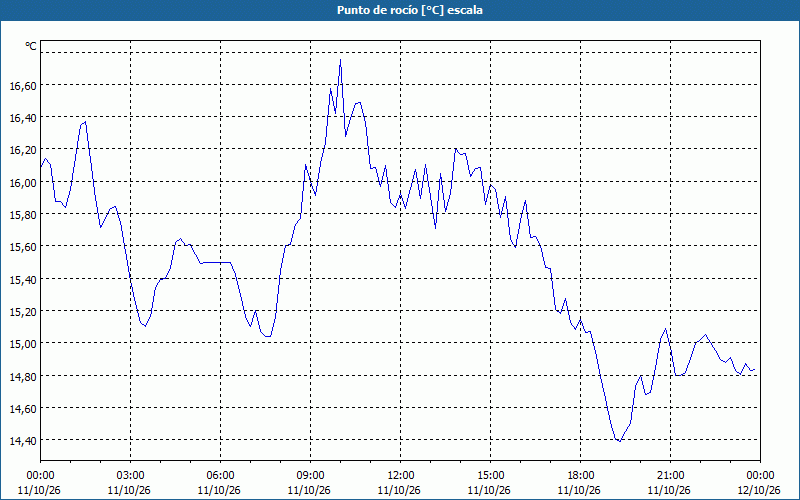Screen dimensions: 800x500
Task: Select the y-axis value '16,60'
Action: [x=23, y=86]
